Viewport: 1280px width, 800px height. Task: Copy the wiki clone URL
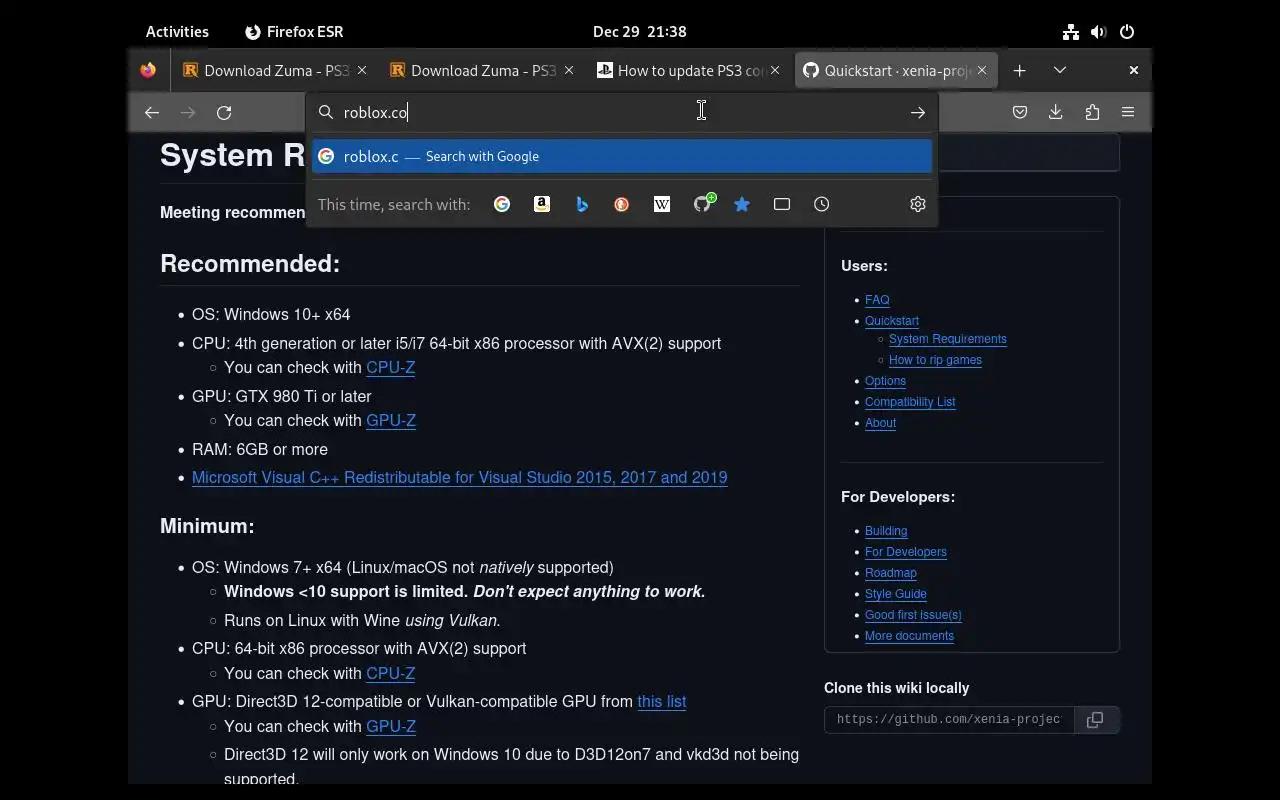[1095, 720]
